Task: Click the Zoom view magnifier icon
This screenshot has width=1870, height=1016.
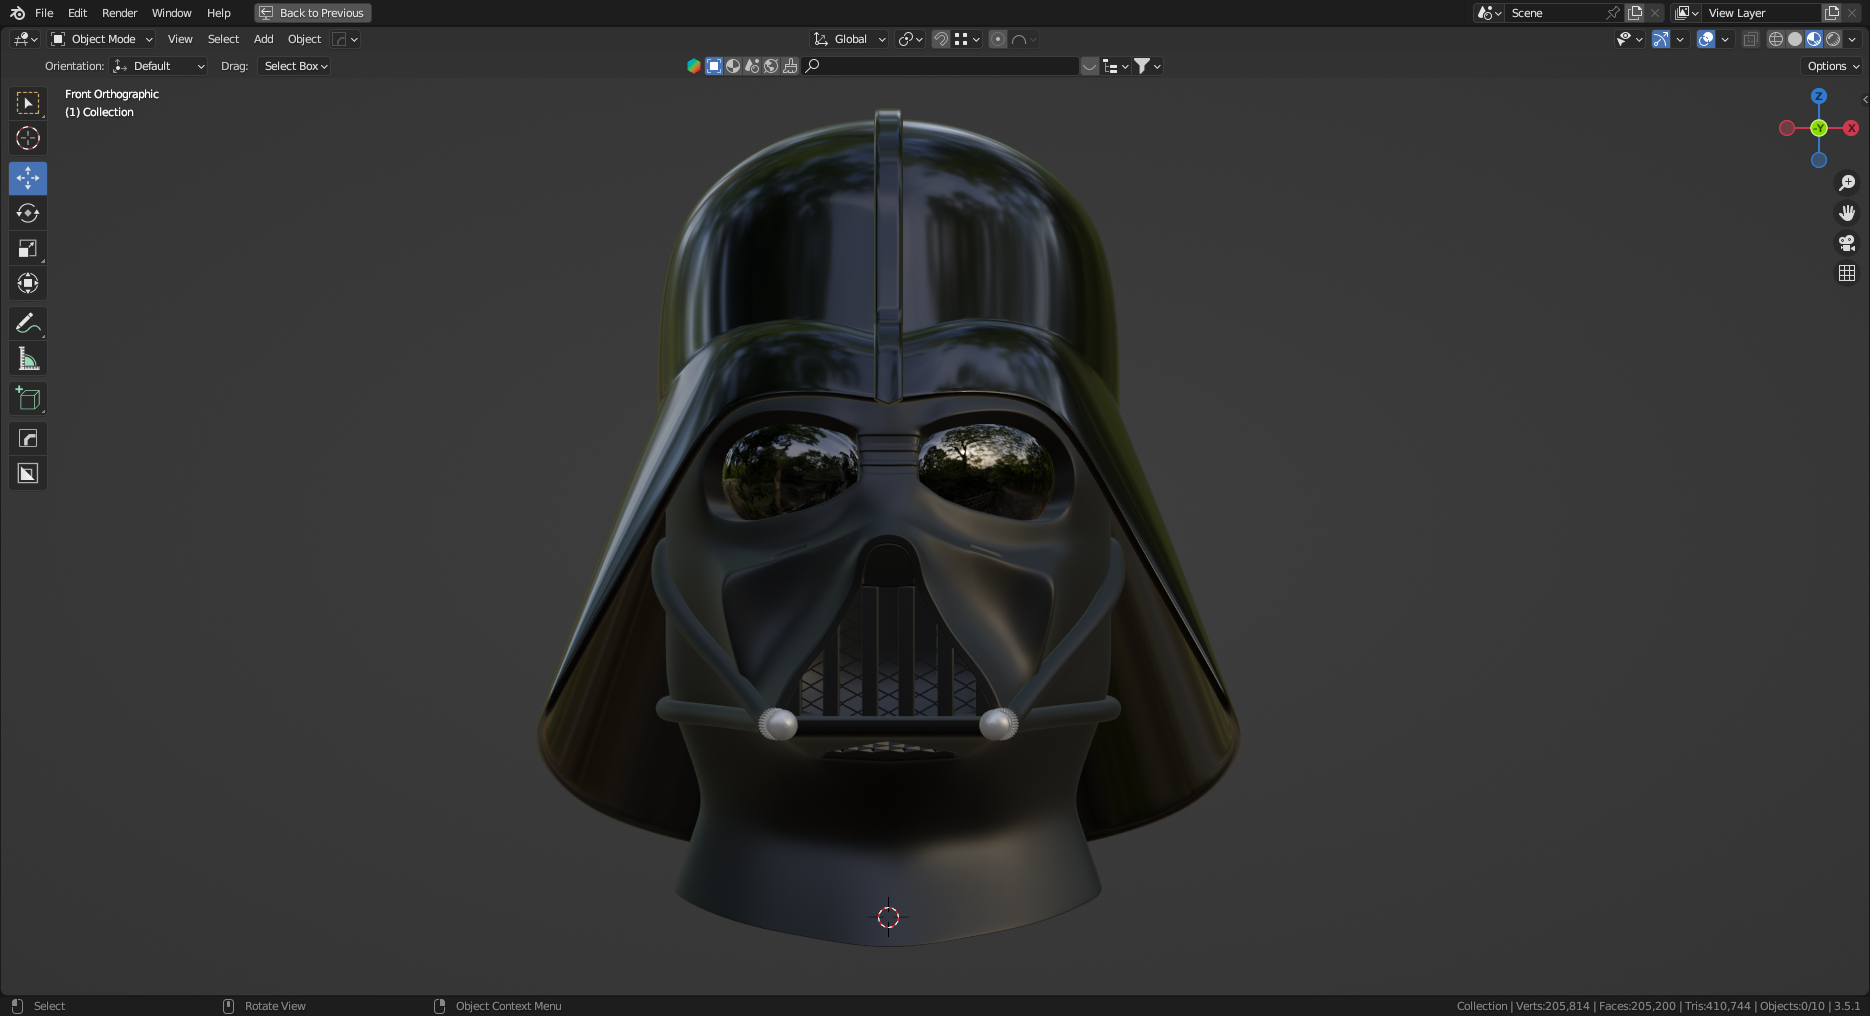Action: (x=1847, y=183)
